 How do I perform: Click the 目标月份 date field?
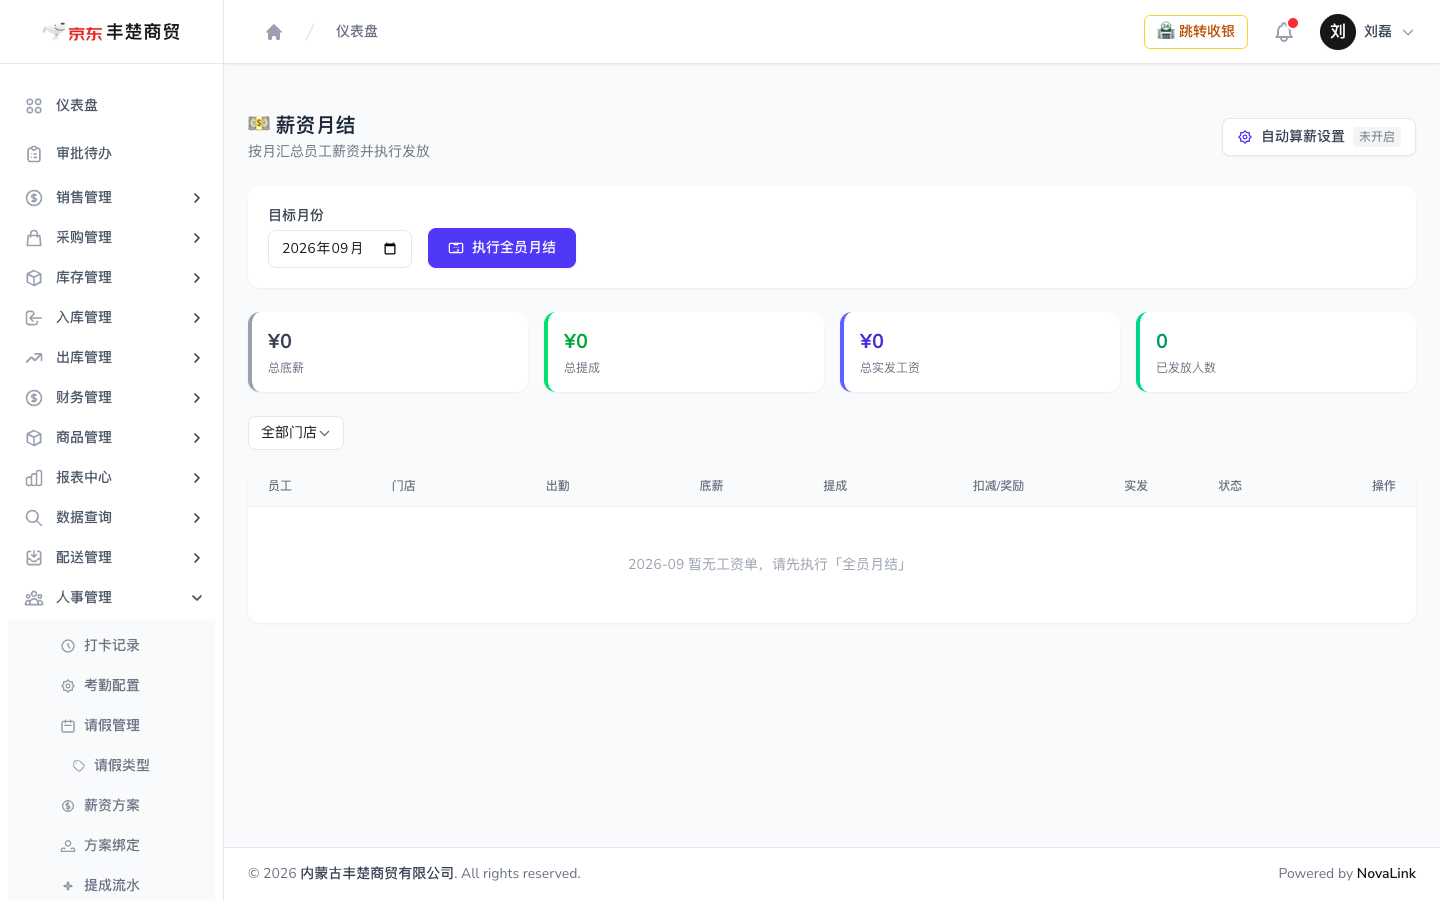coord(340,249)
